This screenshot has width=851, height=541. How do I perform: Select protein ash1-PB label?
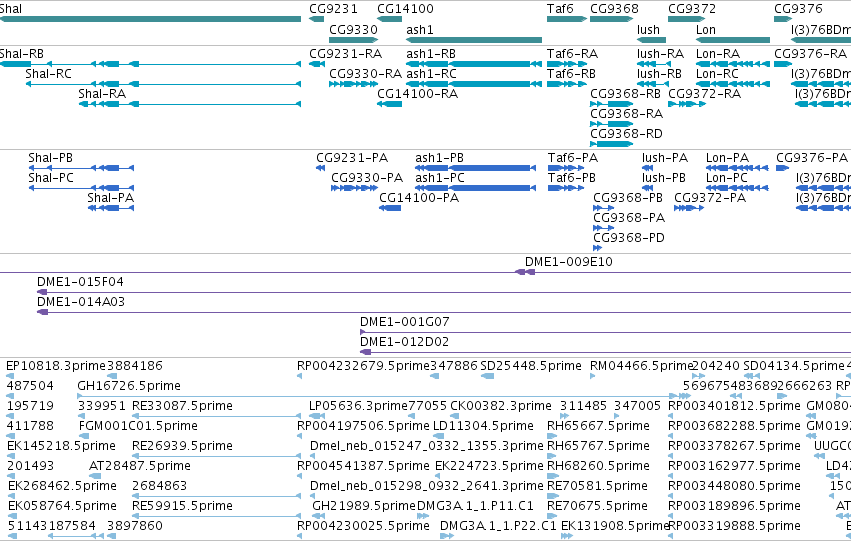(x=440, y=158)
